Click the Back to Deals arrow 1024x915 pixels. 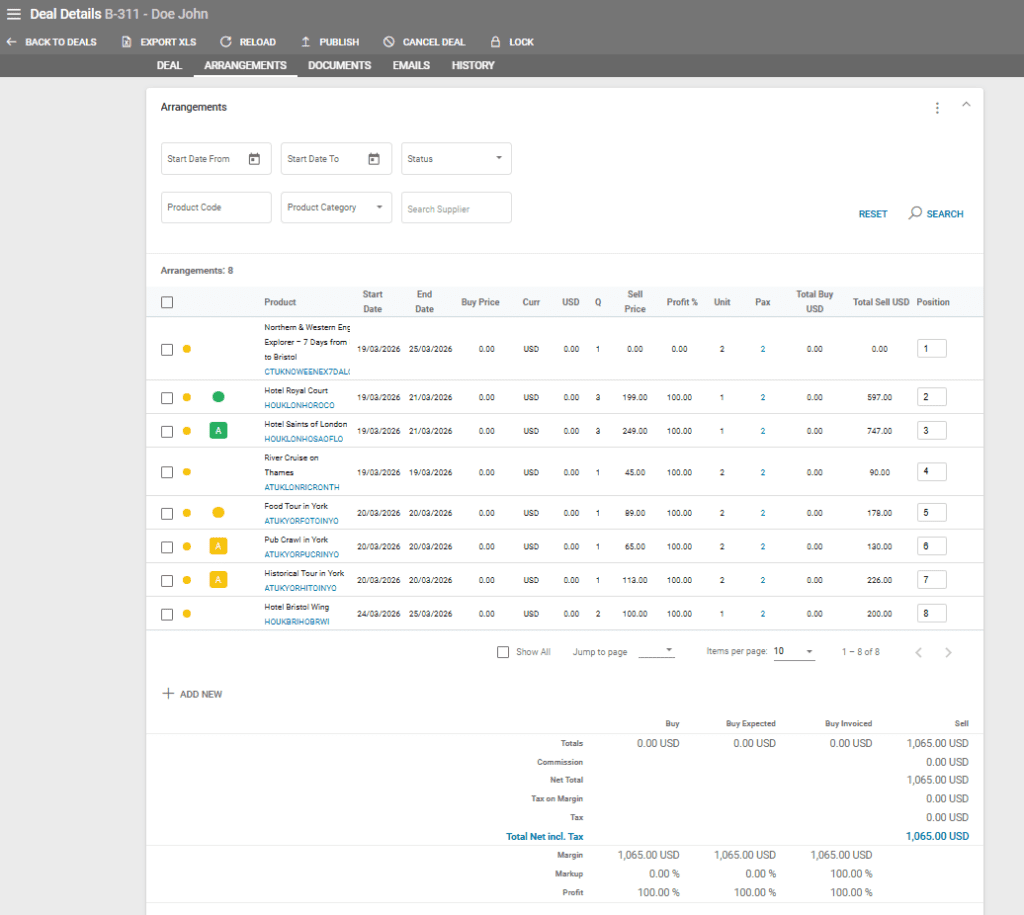[12, 42]
